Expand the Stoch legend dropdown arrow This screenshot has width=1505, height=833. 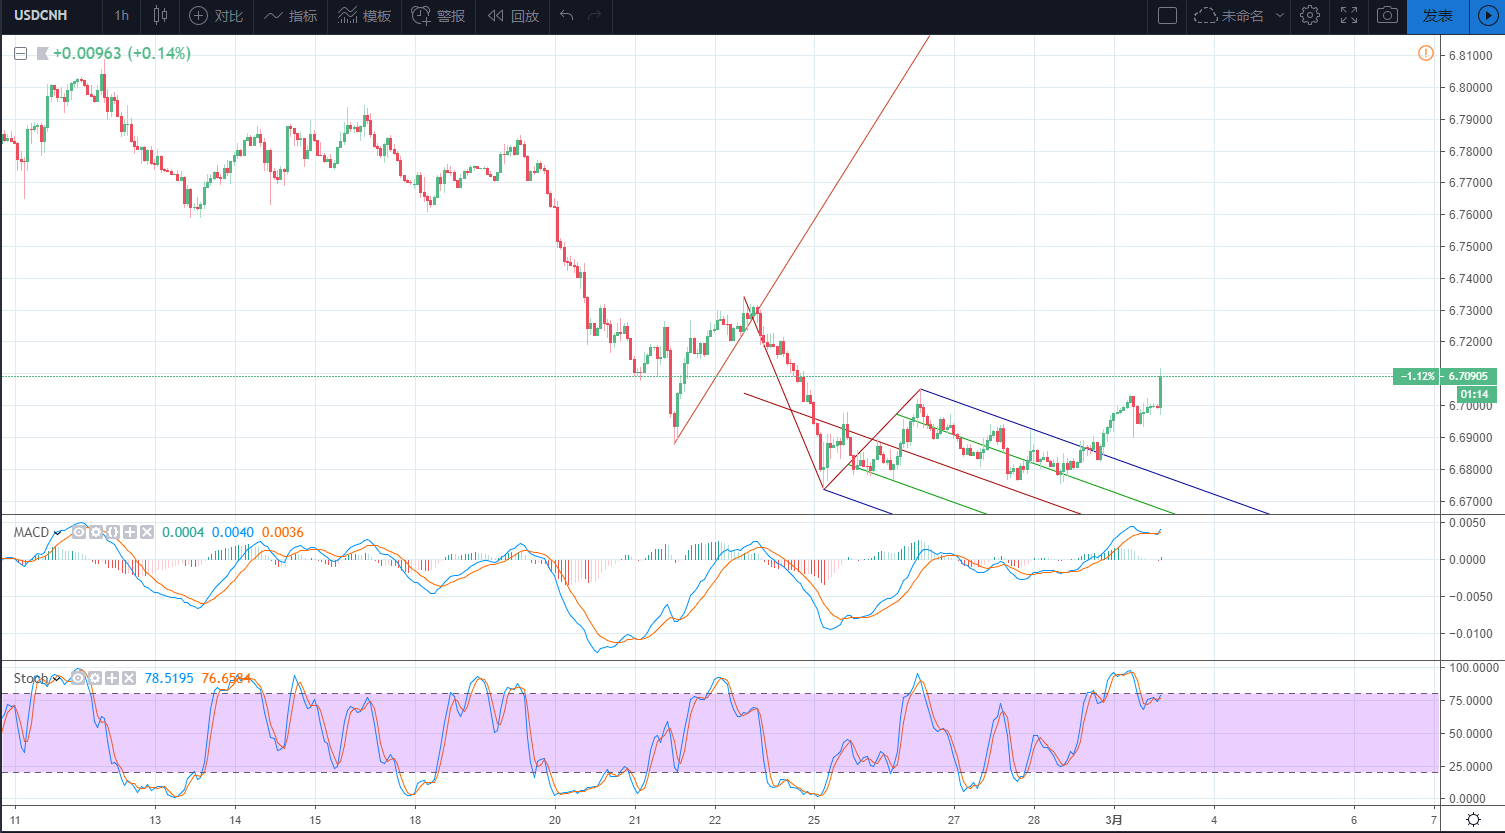(56, 679)
